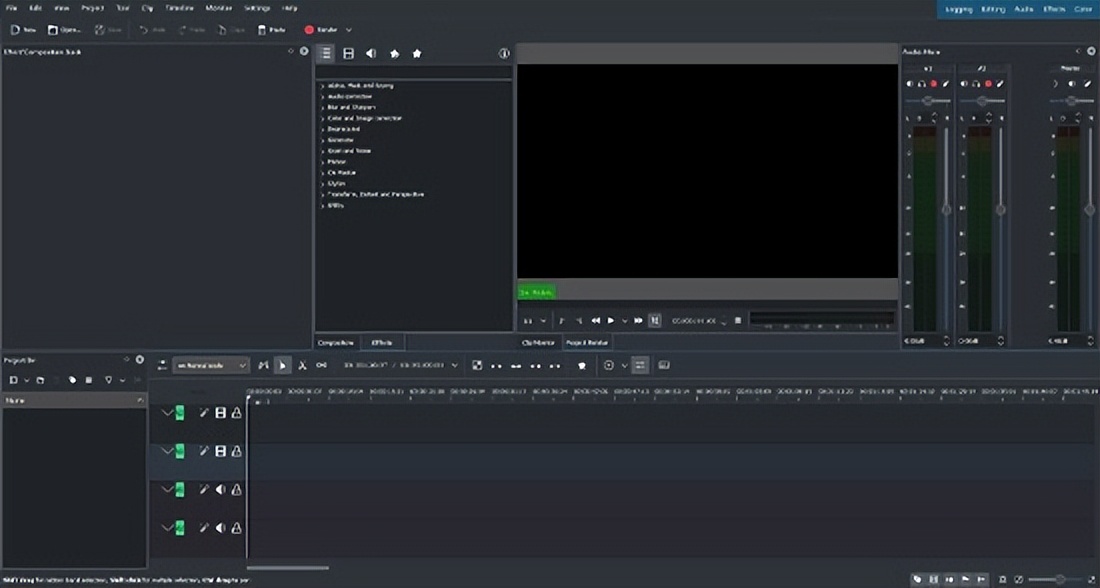Image resolution: width=1100 pixels, height=588 pixels.
Task: Open the Settings menu
Action: click(x=257, y=8)
